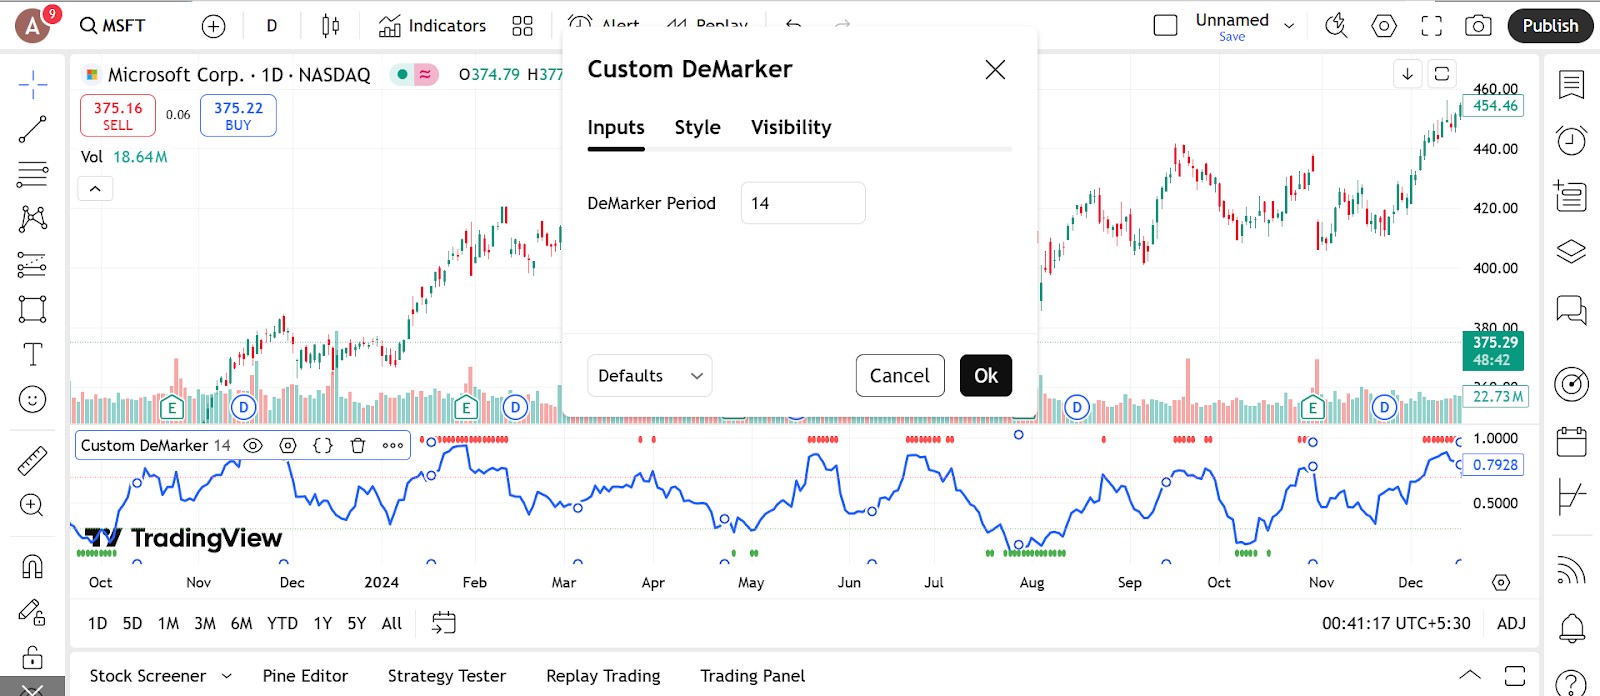The width and height of the screenshot is (1600, 696).
Task: Open quick search lightning icon
Action: [1336, 26]
